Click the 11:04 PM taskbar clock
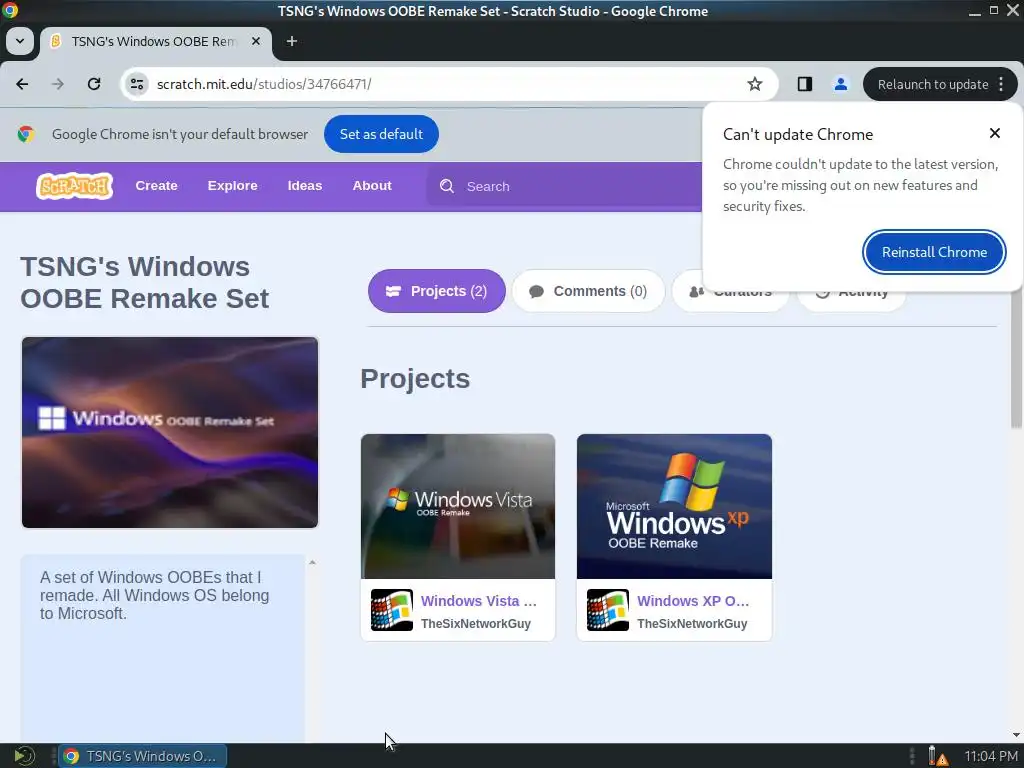Image resolution: width=1024 pixels, height=768 pixels. 991,756
